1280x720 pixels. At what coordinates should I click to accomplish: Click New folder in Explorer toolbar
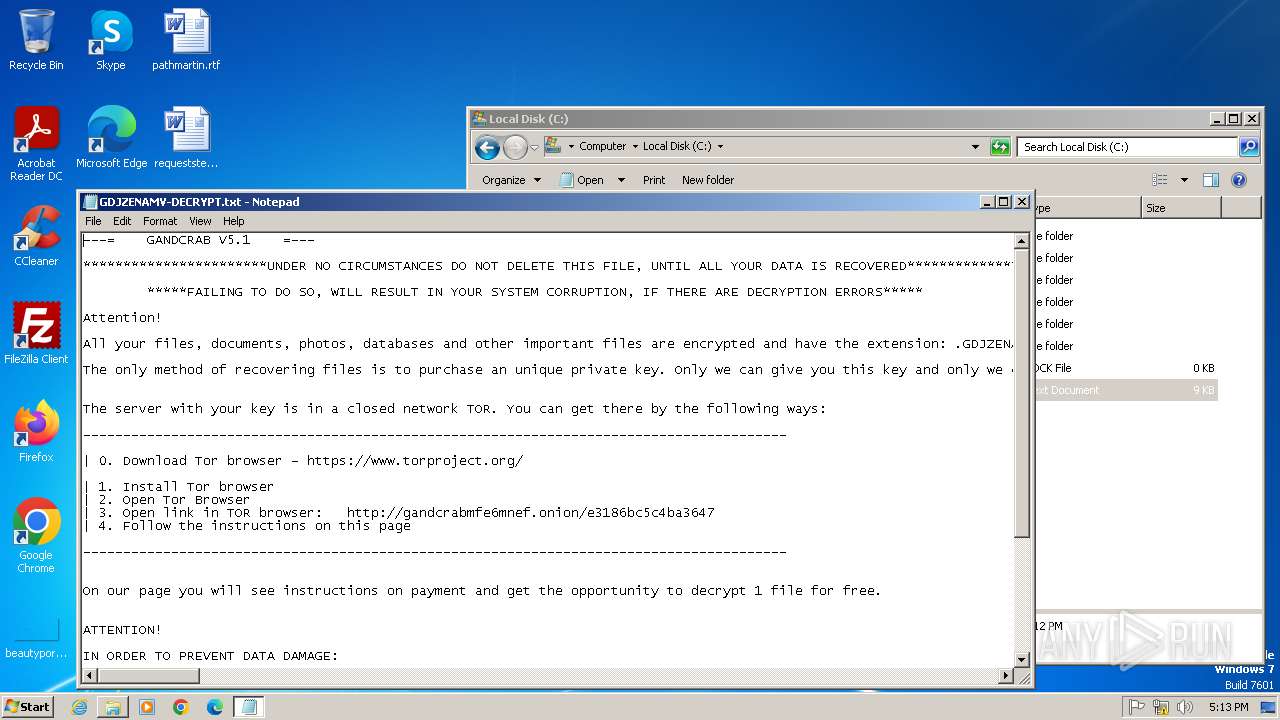(708, 180)
